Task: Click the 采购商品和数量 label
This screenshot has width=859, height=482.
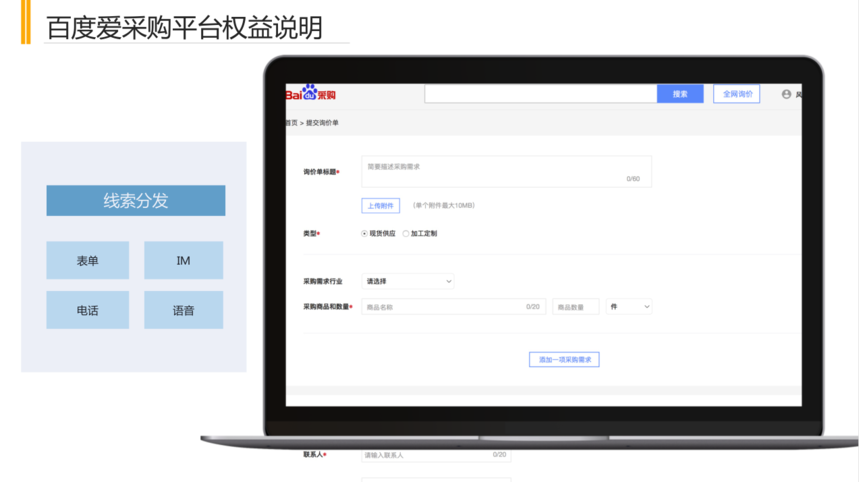Action: click(x=328, y=307)
